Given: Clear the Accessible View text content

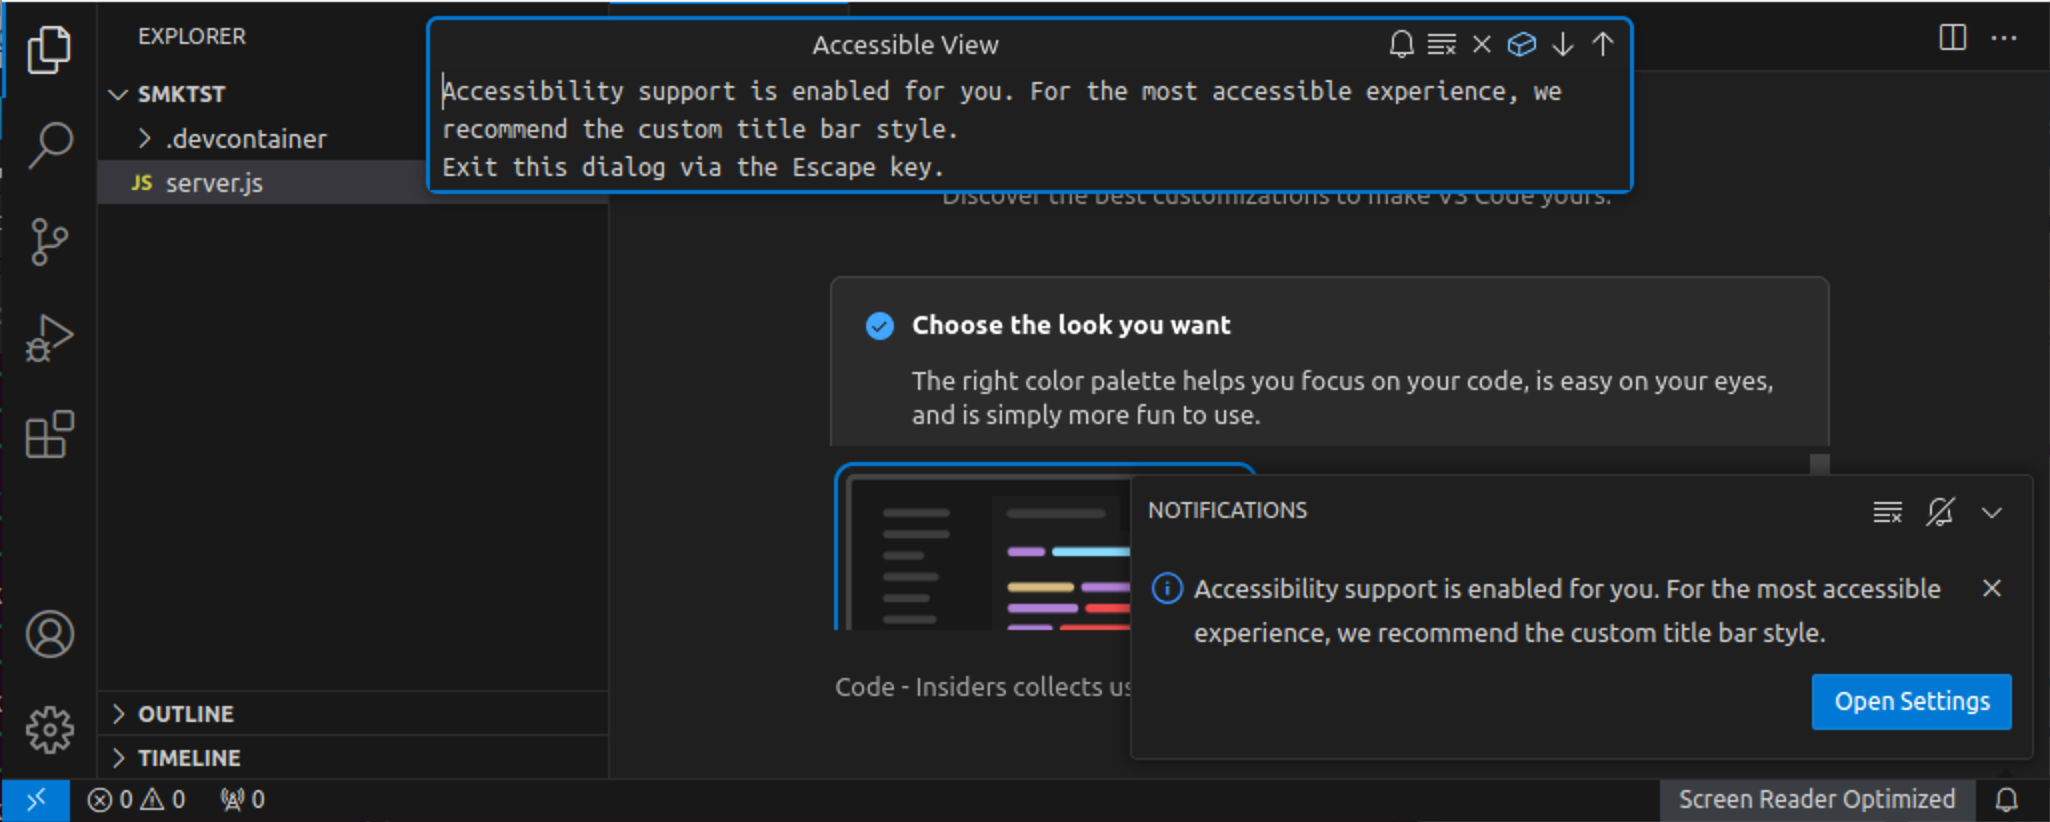Looking at the screenshot, I should click(x=1441, y=44).
